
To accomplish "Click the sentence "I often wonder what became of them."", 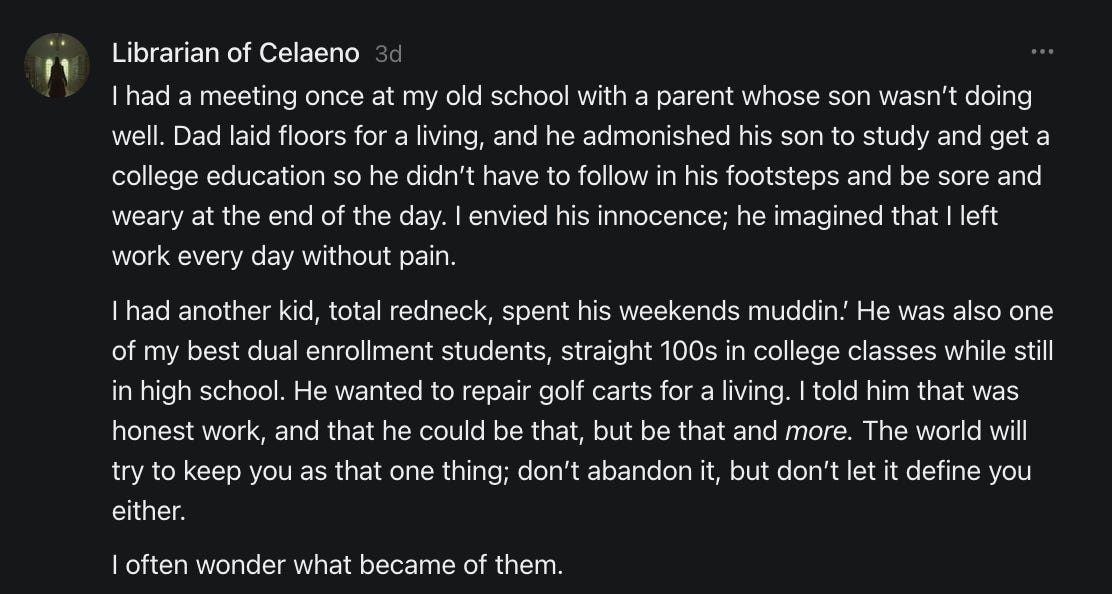I will pos(337,567).
